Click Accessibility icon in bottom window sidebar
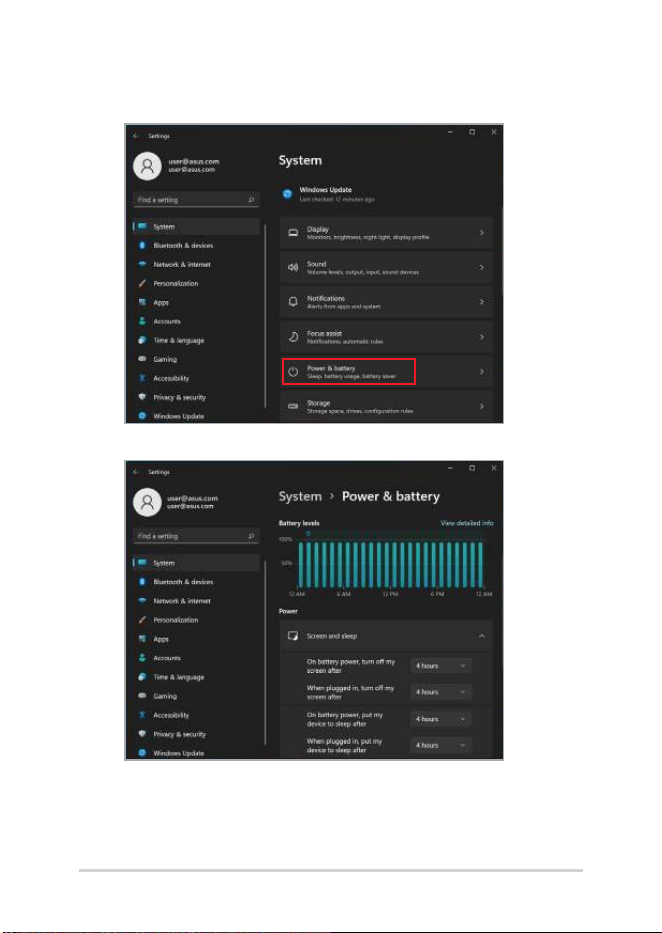The height and width of the screenshot is (933, 662). pyautogui.click(x=142, y=715)
